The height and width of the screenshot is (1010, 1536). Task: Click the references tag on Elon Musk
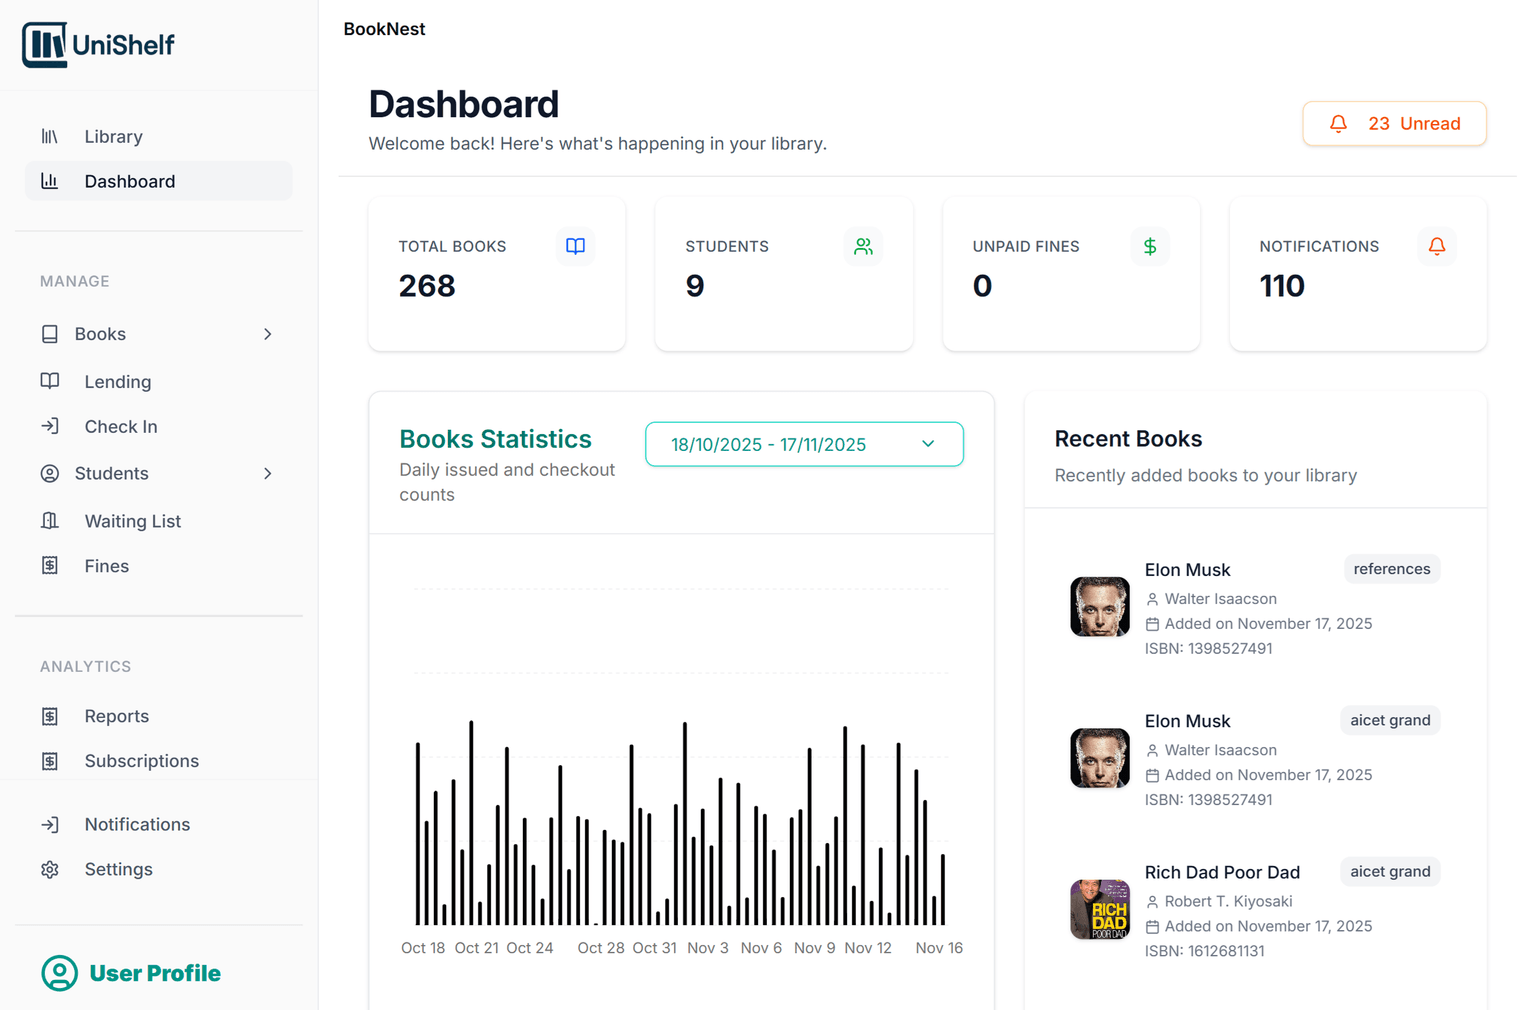click(x=1391, y=569)
